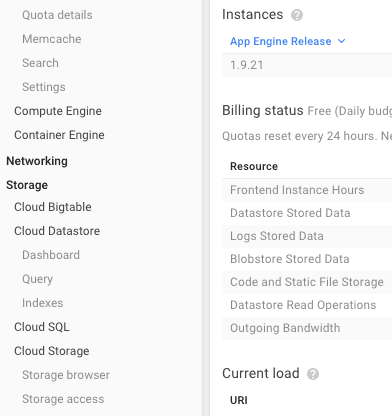Open Cloud Datastore Indexes page
This screenshot has width=392, height=416.
pos(43,303)
